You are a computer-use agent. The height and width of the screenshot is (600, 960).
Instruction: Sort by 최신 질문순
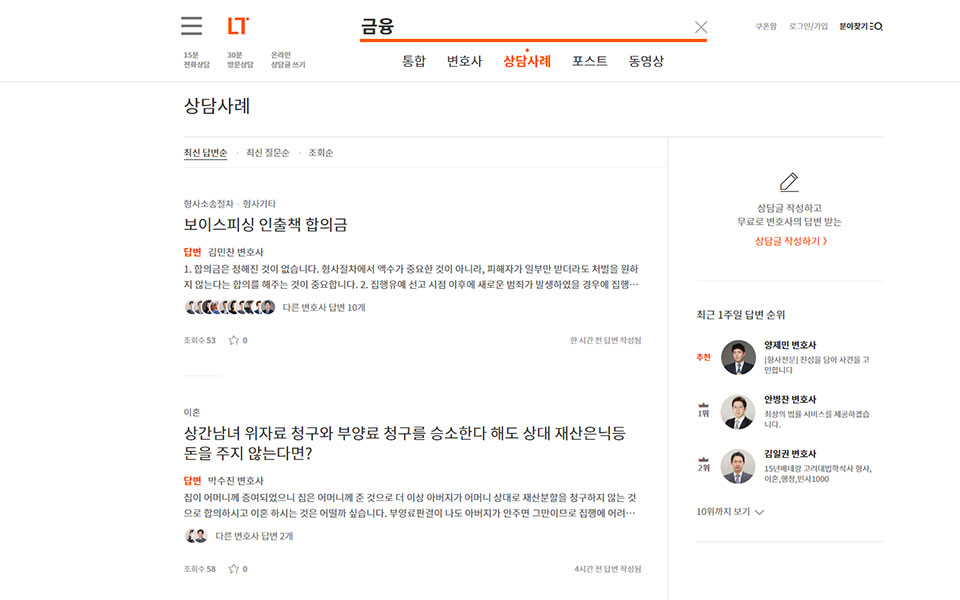pyautogui.click(x=268, y=153)
